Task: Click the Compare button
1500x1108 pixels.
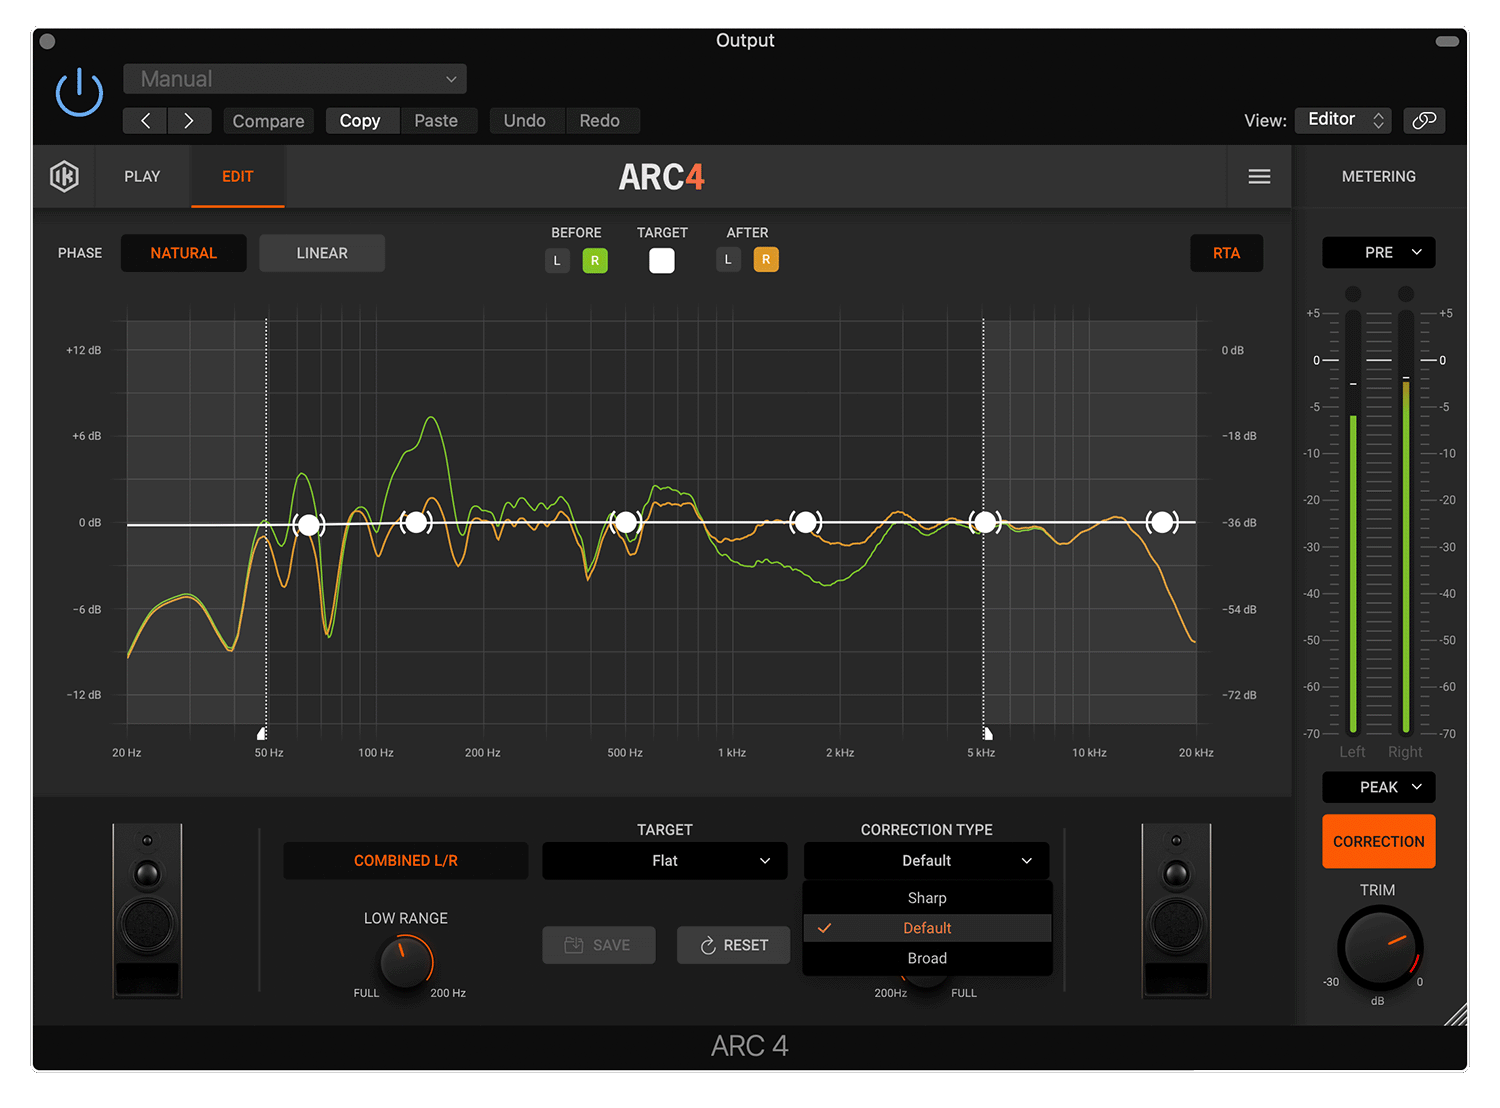Action: (x=268, y=120)
